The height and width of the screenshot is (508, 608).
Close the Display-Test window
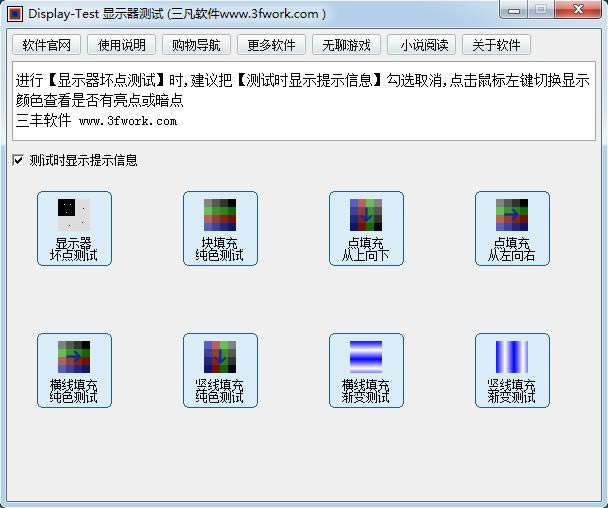click(578, 10)
